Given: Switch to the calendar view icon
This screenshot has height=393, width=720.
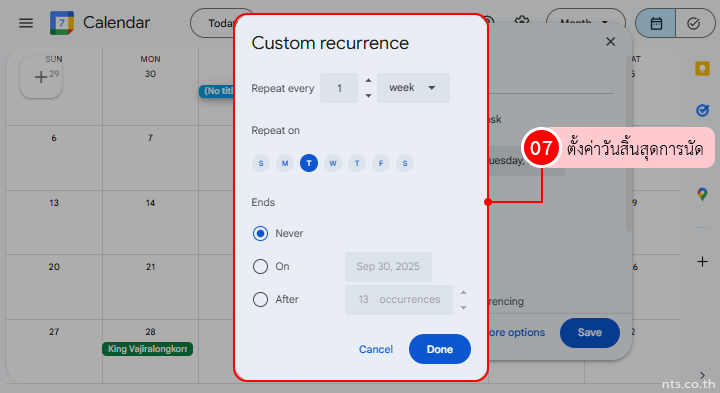Looking at the screenshot, I should 656,23.
